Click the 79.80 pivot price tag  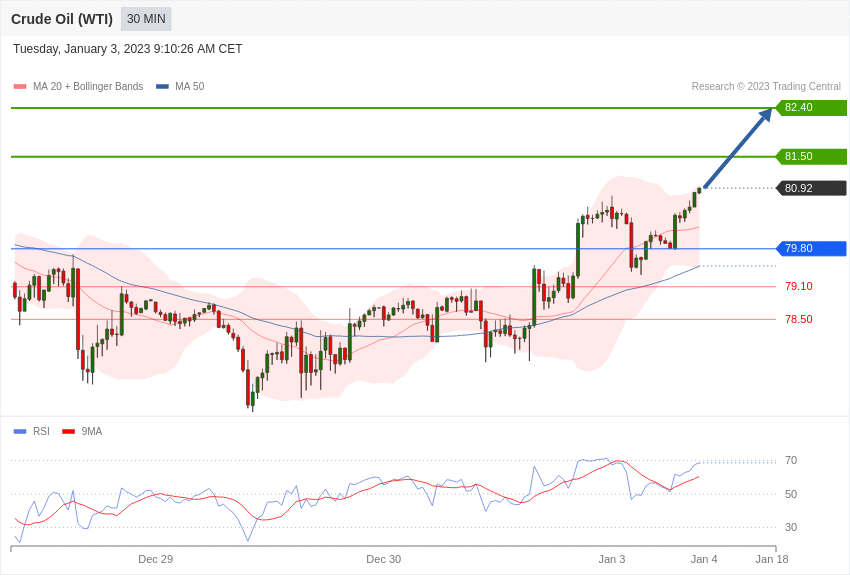point(811,249)
